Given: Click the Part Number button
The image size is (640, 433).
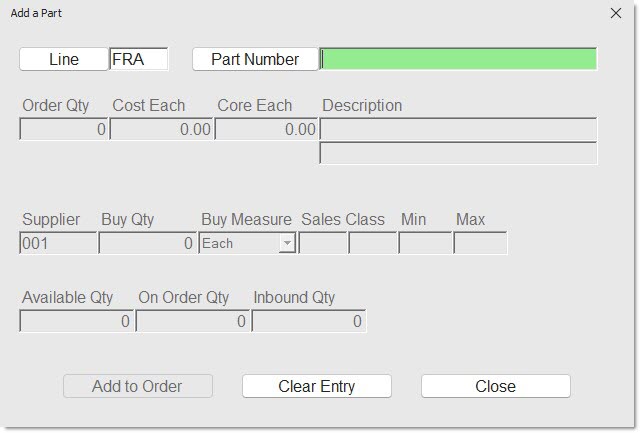Looking at the screenshot, I should [x=255, y=59].
